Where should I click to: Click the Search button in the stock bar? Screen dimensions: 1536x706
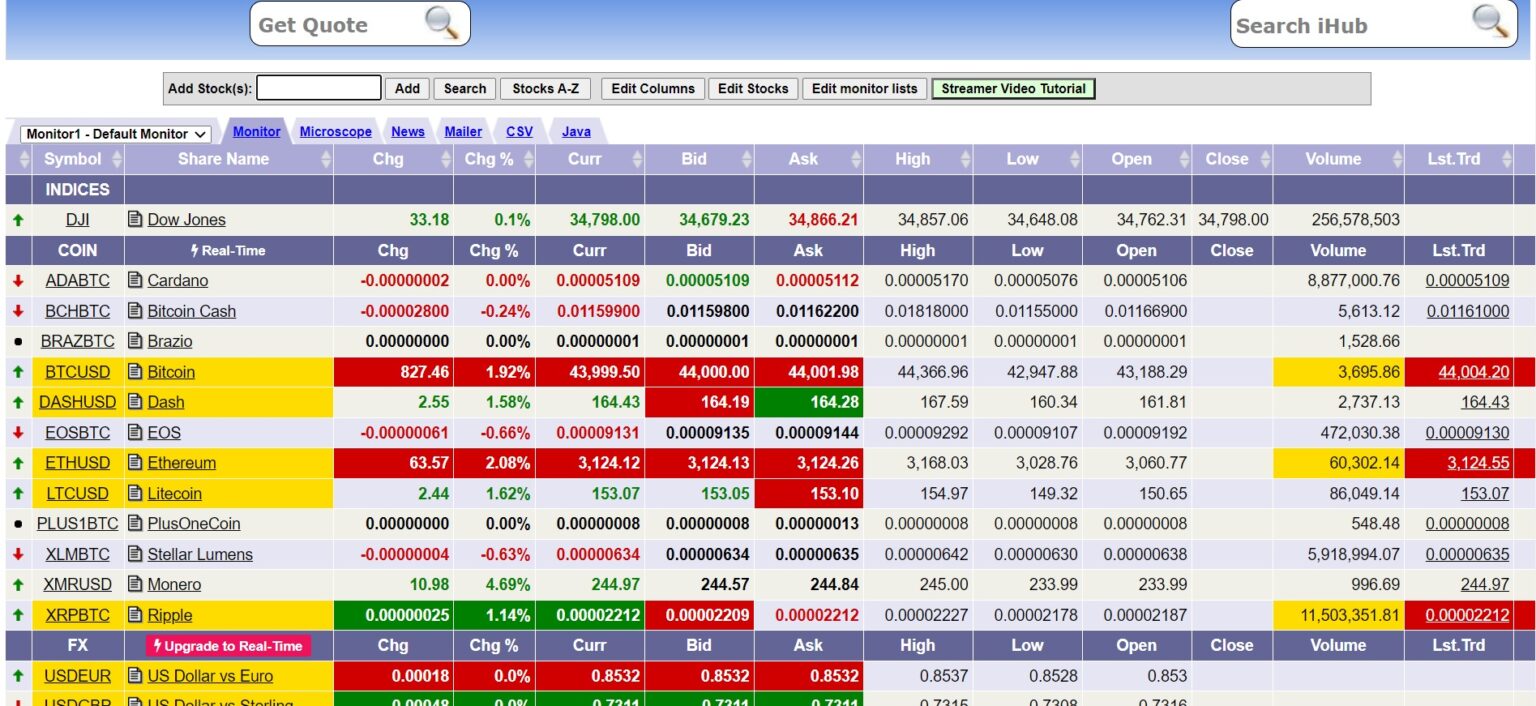(x=465, y=88)
